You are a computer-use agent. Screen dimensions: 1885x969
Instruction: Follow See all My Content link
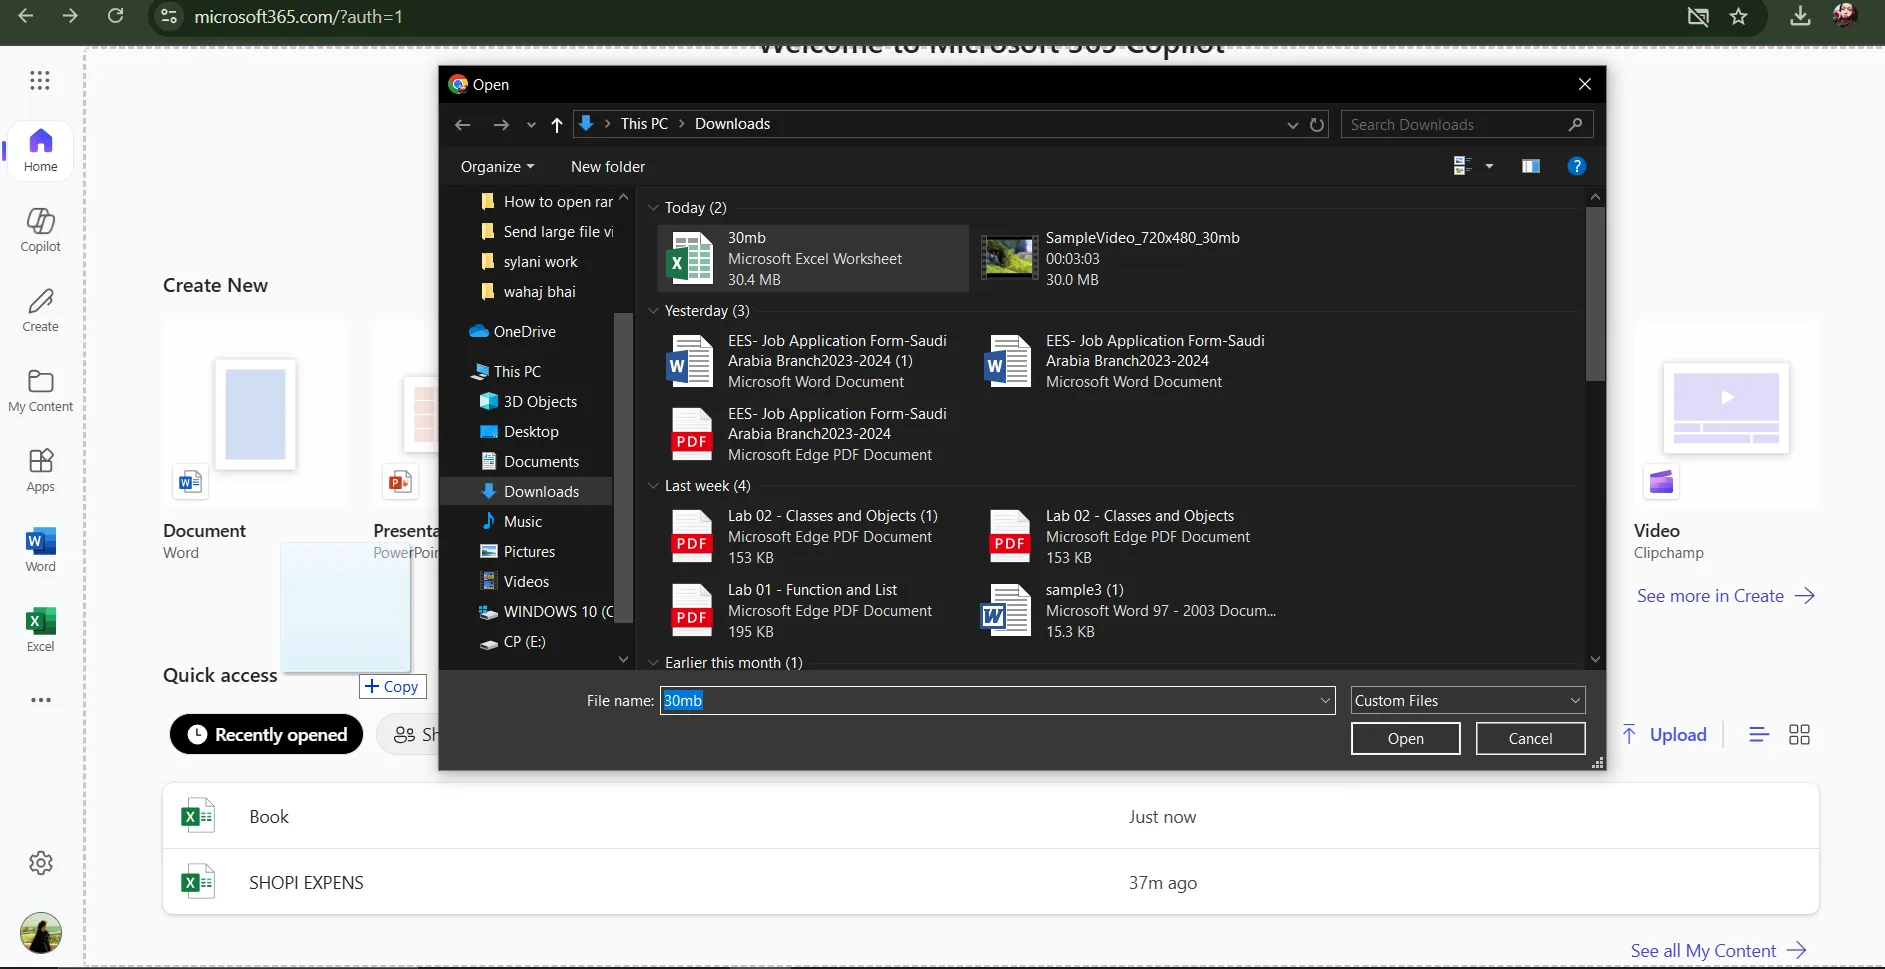(x=1718, y=951)
